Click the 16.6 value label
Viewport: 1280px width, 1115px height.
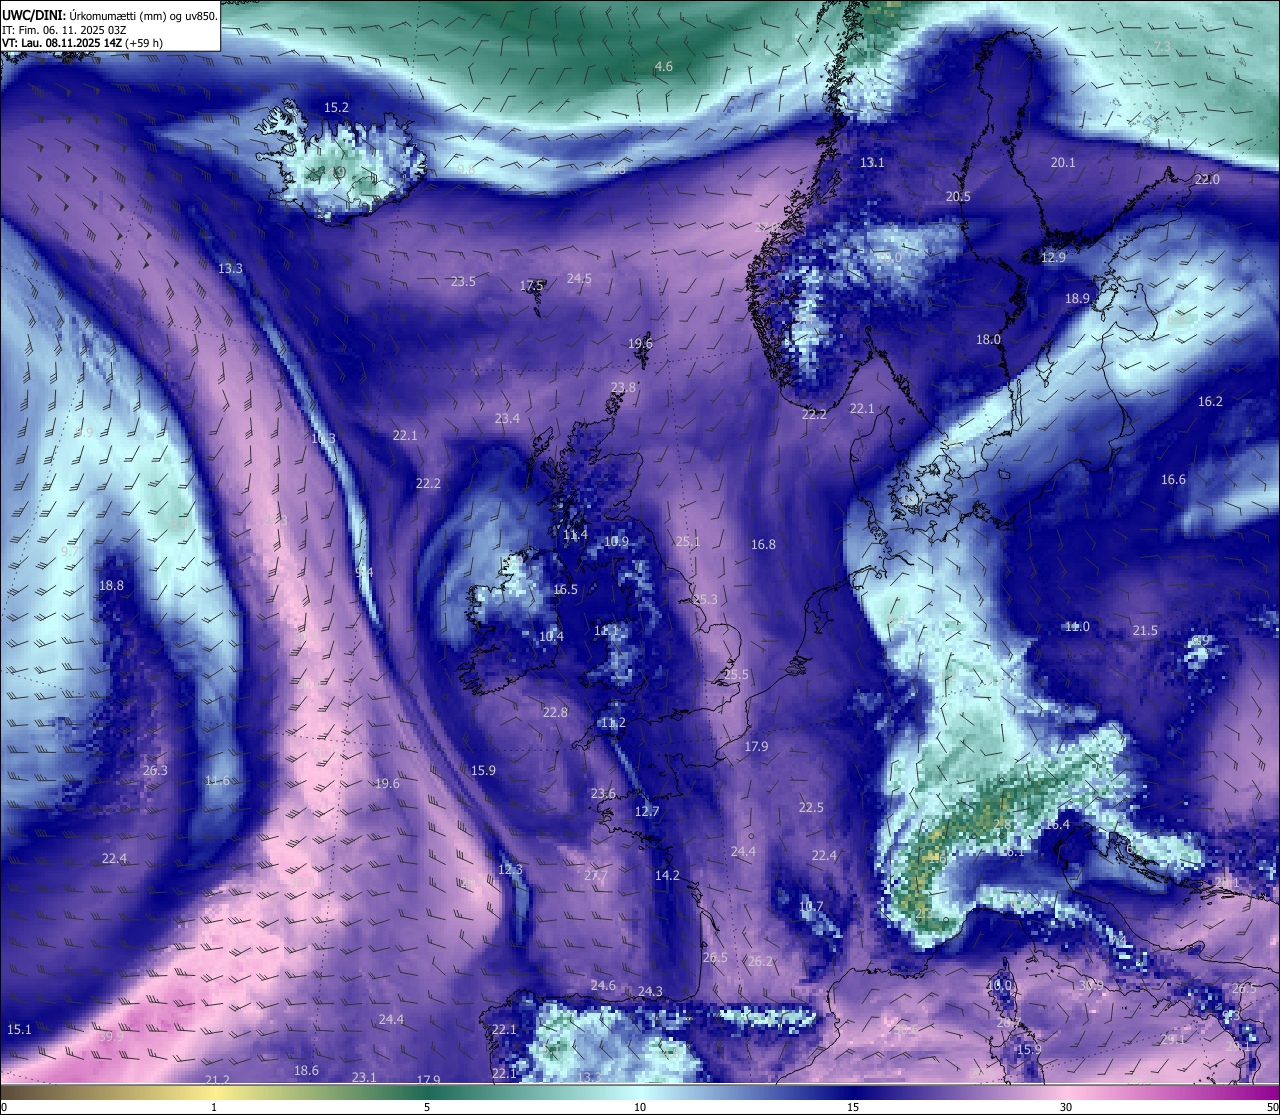click(1173, 479)
